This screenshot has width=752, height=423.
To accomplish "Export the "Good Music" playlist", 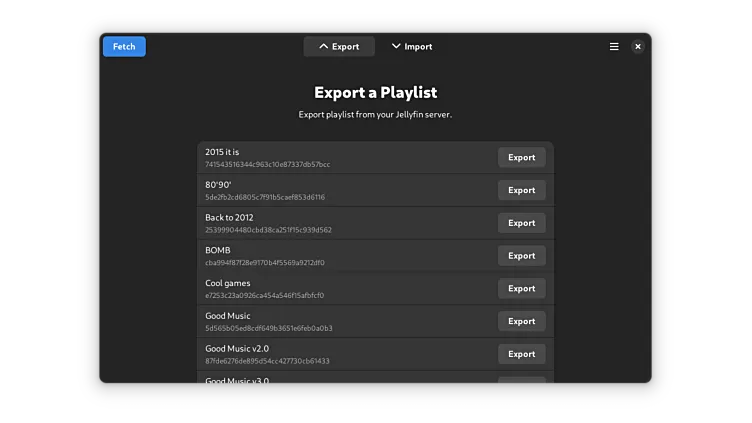I will 521,321.
